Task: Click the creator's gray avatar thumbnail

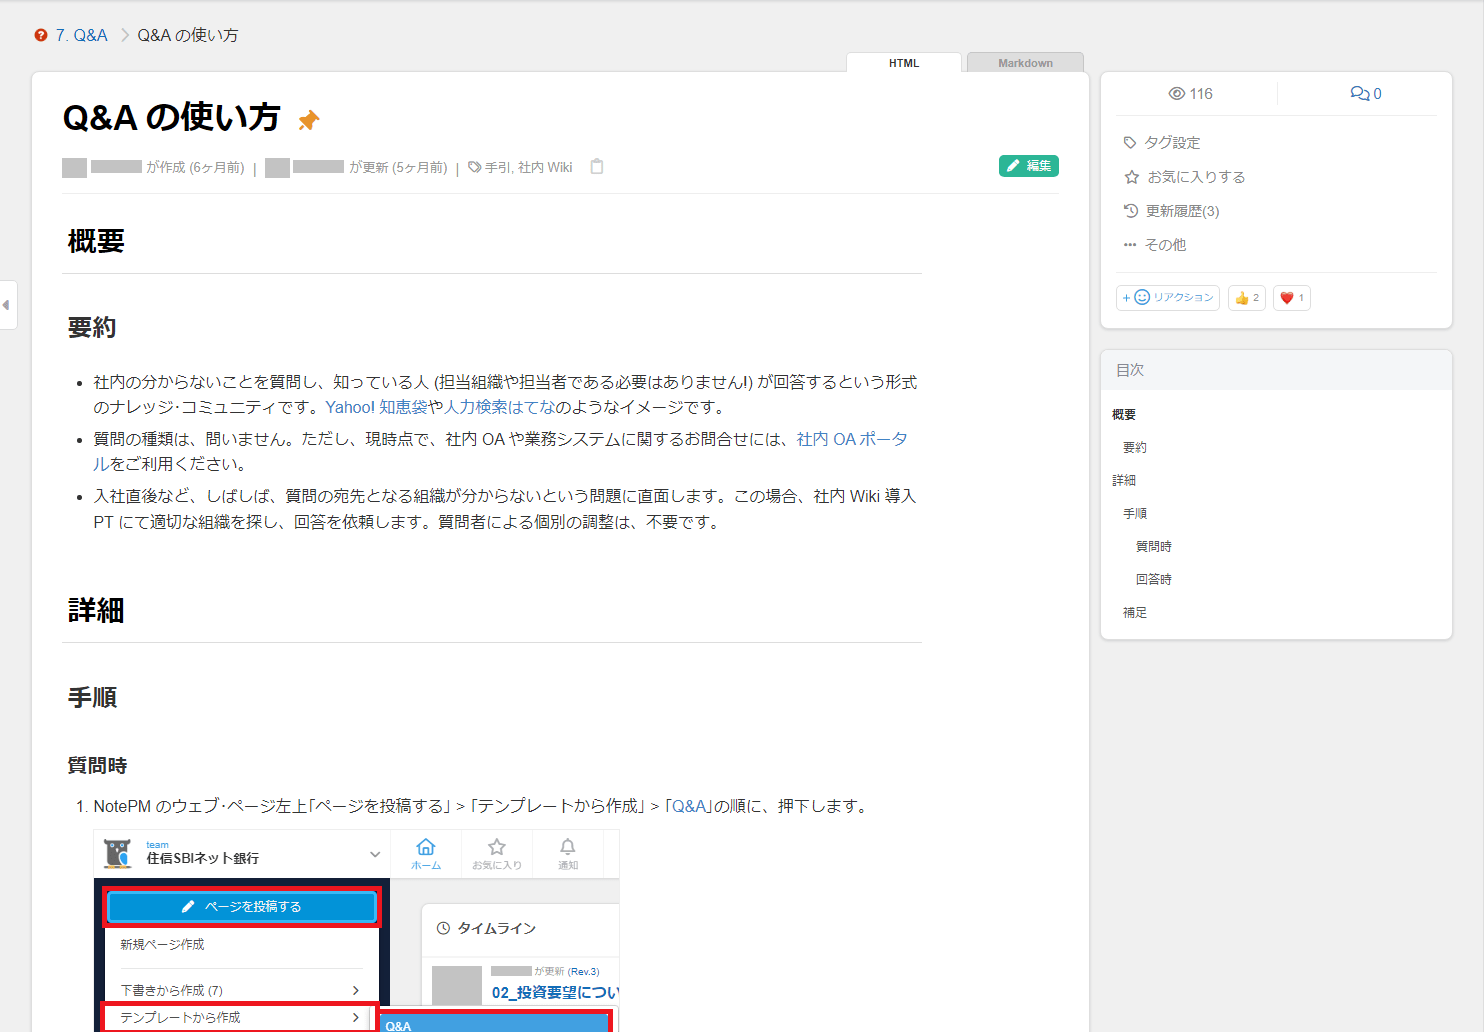Action: coord(74,167)
